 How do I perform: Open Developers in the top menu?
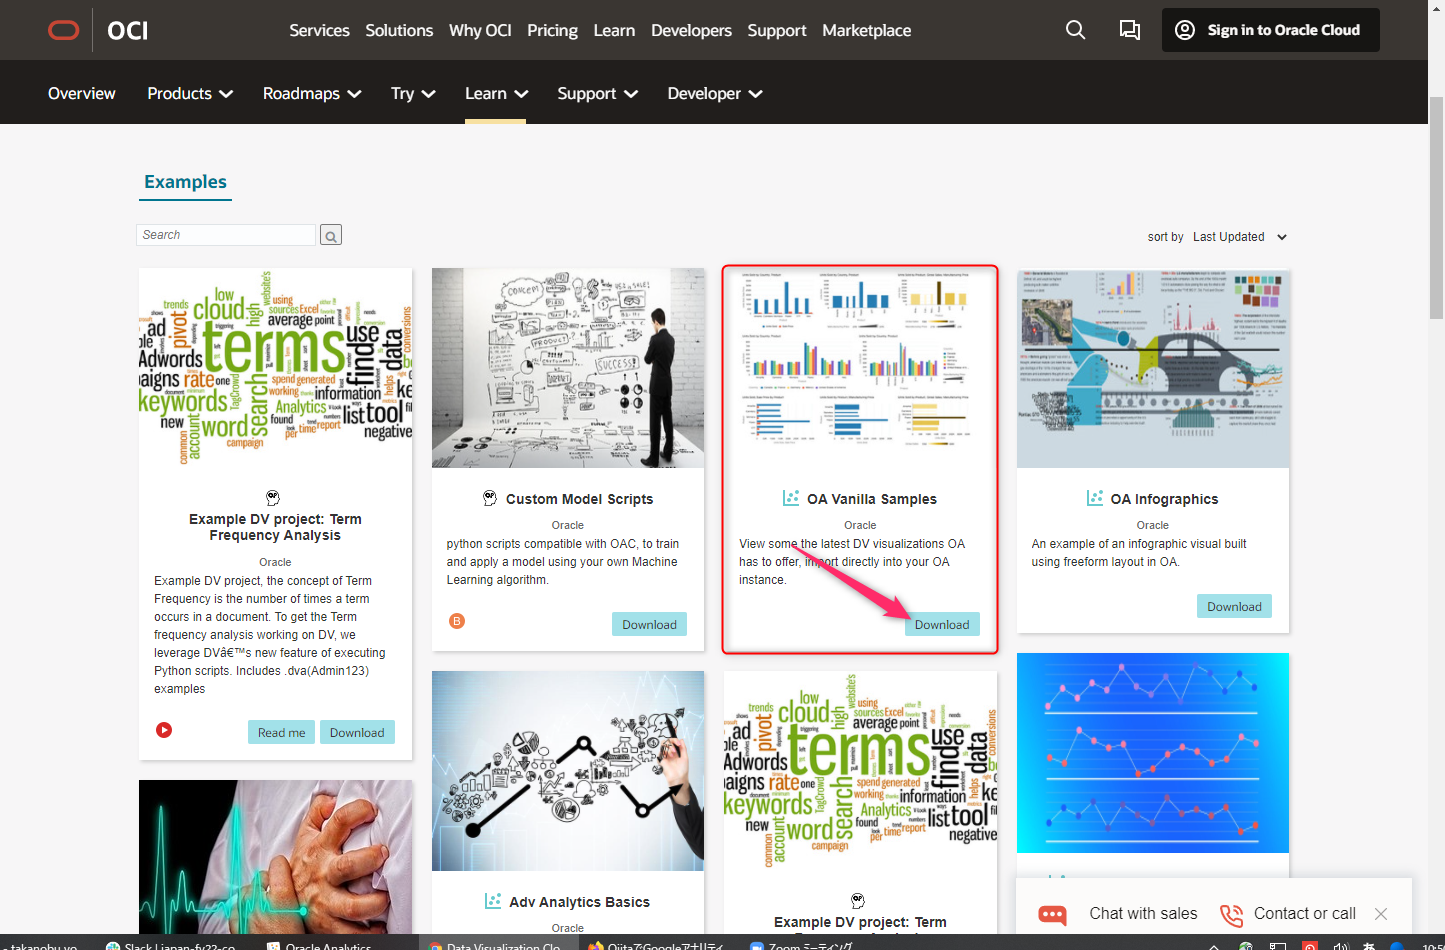coord(691,30)
